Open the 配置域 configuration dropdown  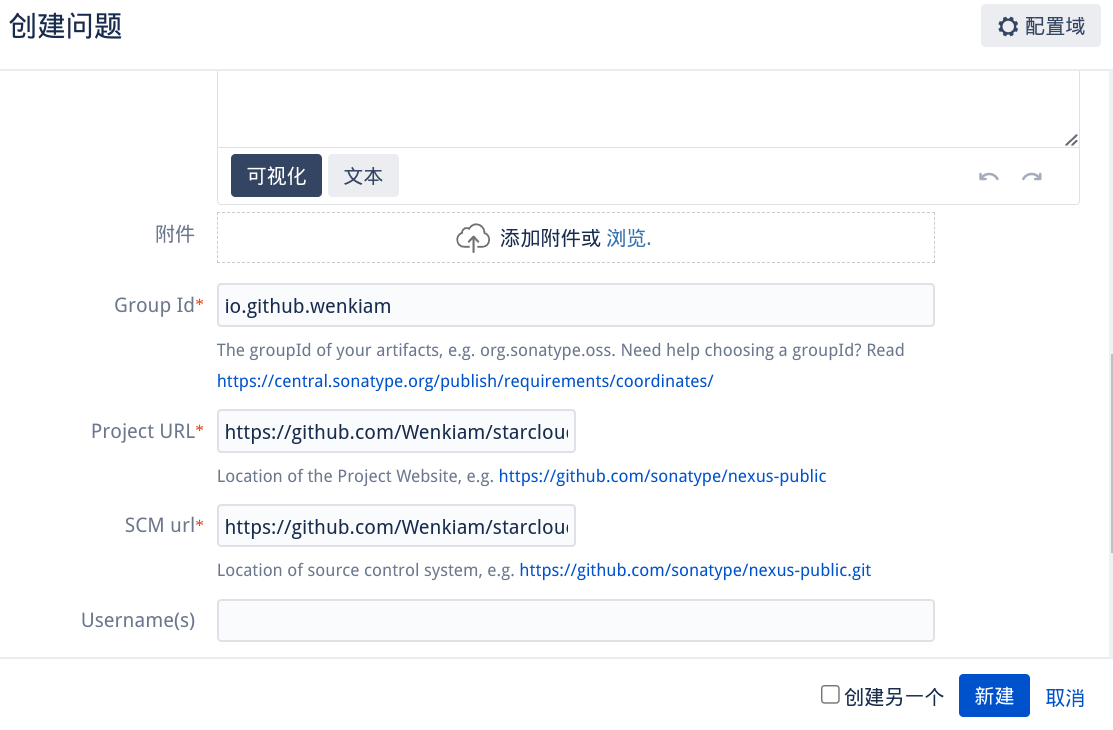click(1040, 26)
